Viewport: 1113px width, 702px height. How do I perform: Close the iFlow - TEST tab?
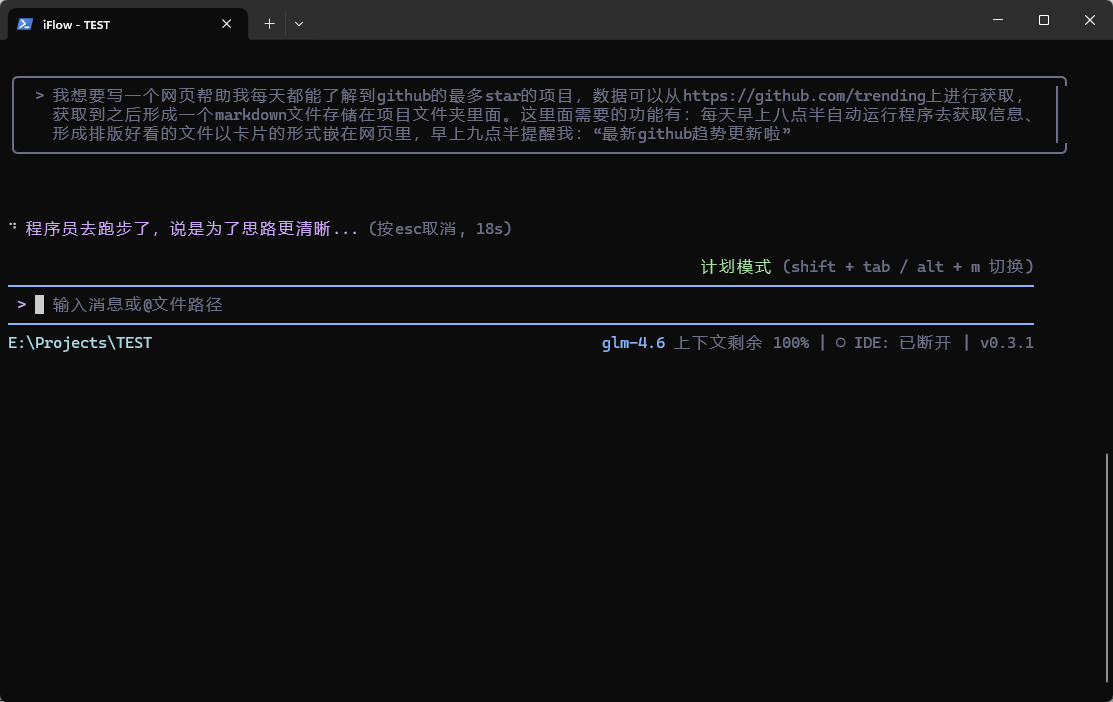tap(227, 24)
